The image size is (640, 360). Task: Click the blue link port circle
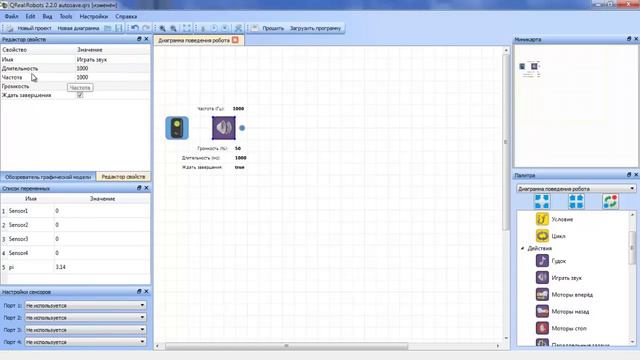(x=242, y=128)
